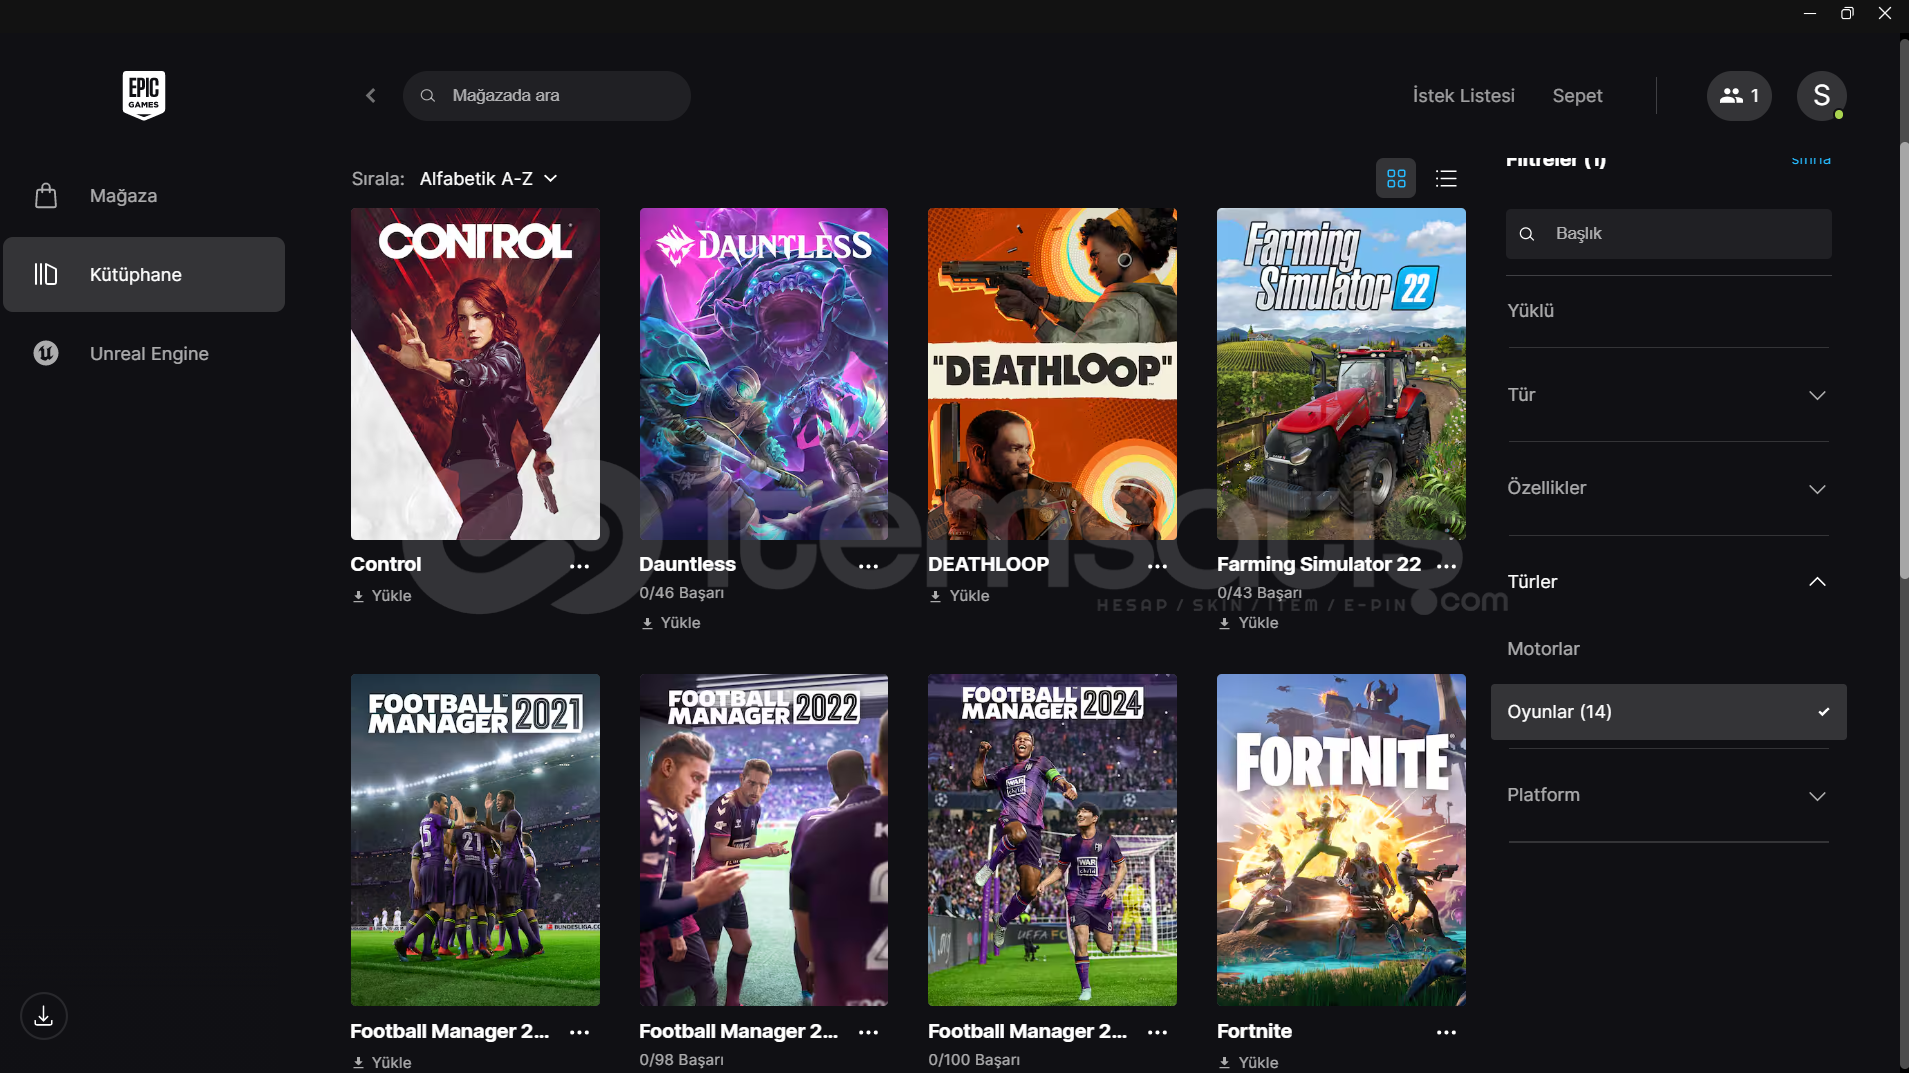Click the Epic Games logo
This screenshot has width=1909, height=1073.
pyautogui.click(x=143, y=95)
